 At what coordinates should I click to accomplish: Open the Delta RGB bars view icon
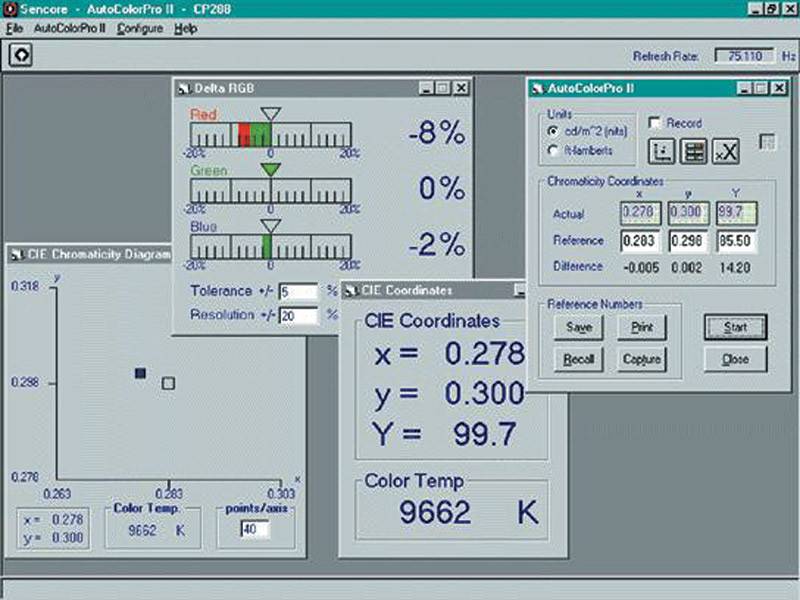click(x=693, y=152)
